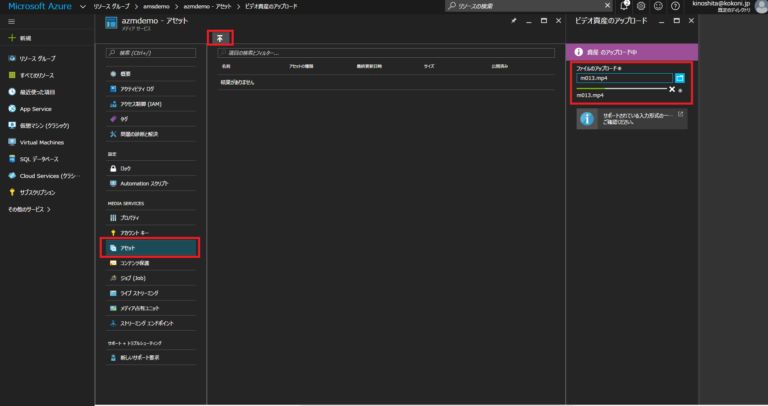Click the m013.mp4 file upload input
This screenshot has width=768, height=406.
(x=624, y=78)
